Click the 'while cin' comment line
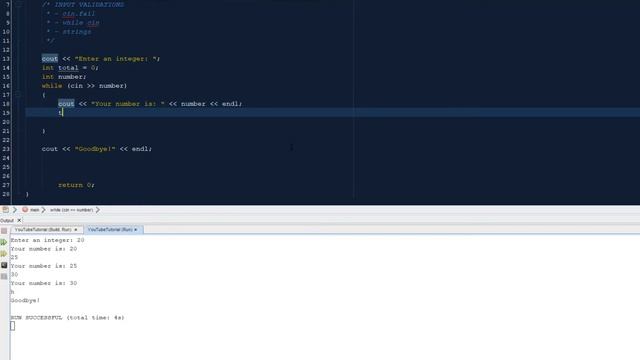 click(73, 22)
